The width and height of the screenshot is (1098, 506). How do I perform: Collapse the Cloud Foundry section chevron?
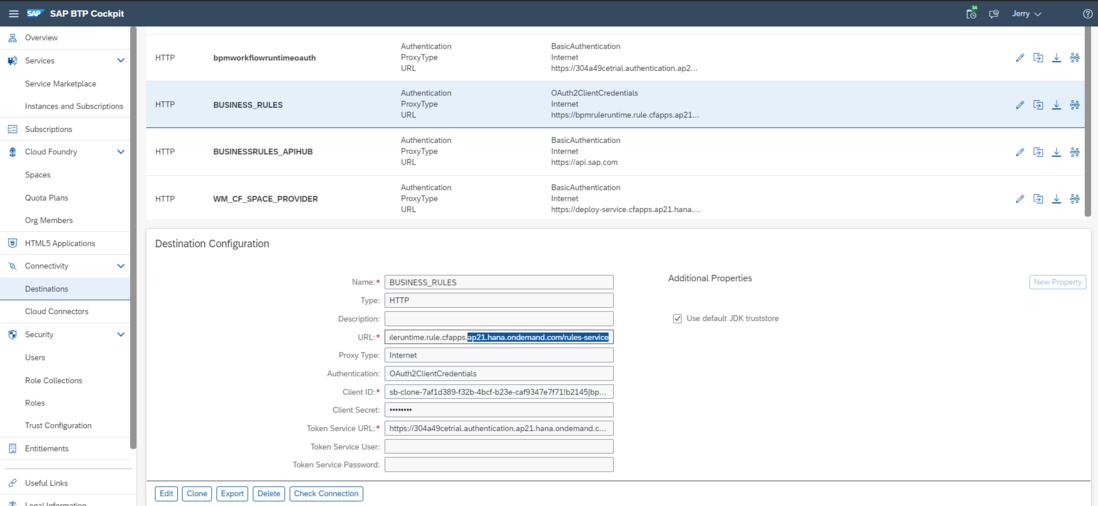pos(120,152)
